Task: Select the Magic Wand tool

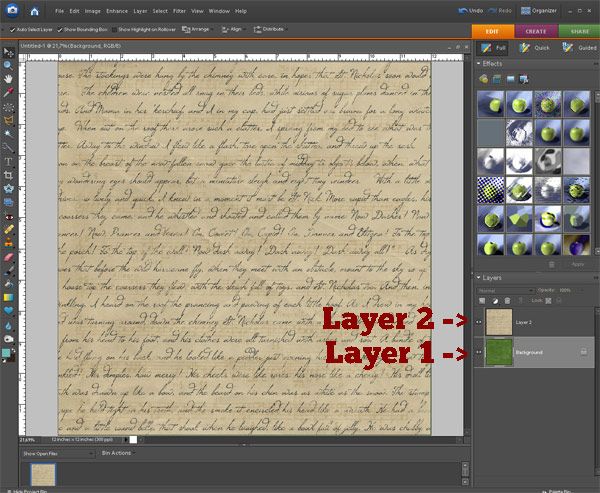Action: 8,134
